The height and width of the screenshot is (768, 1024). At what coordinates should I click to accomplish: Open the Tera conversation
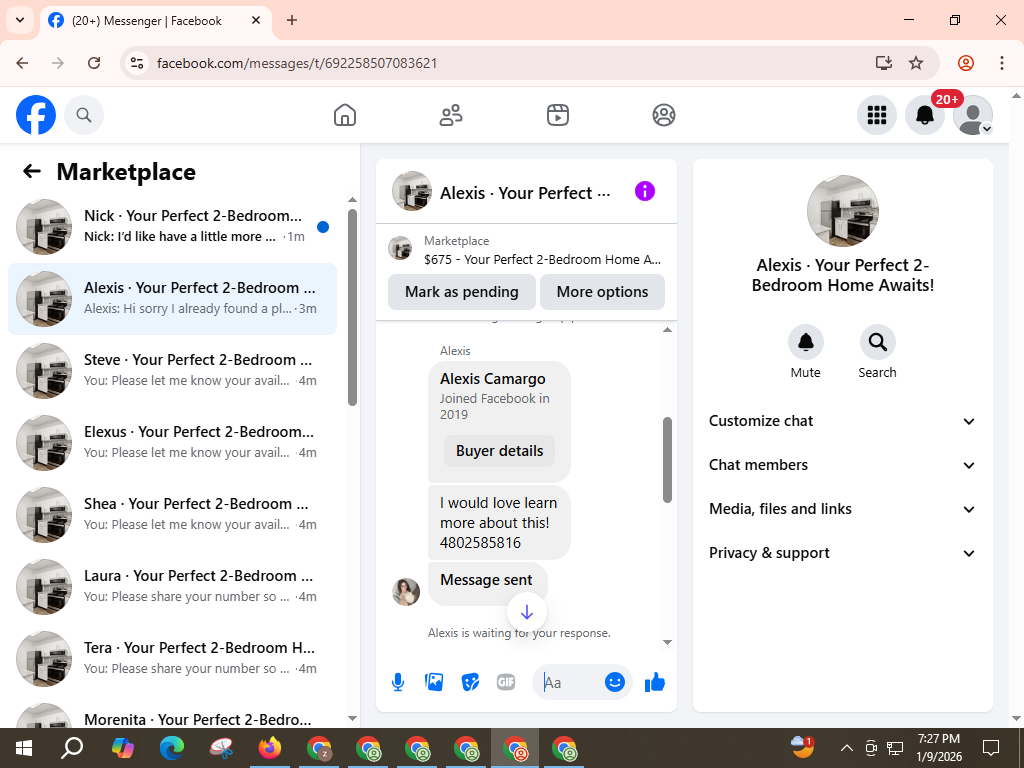[x=172, y=658]
